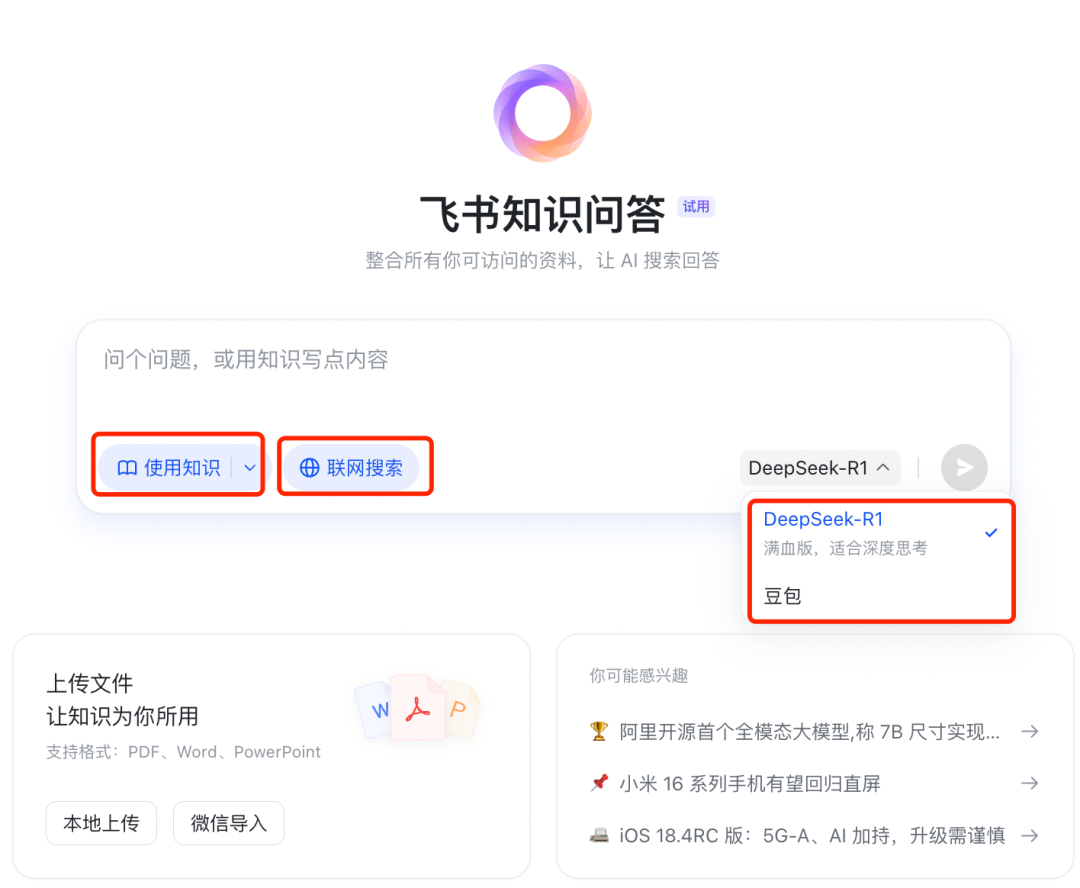Select DeepSeek-R1 from the model menu

pyautogui.click(x=880, y=533)
